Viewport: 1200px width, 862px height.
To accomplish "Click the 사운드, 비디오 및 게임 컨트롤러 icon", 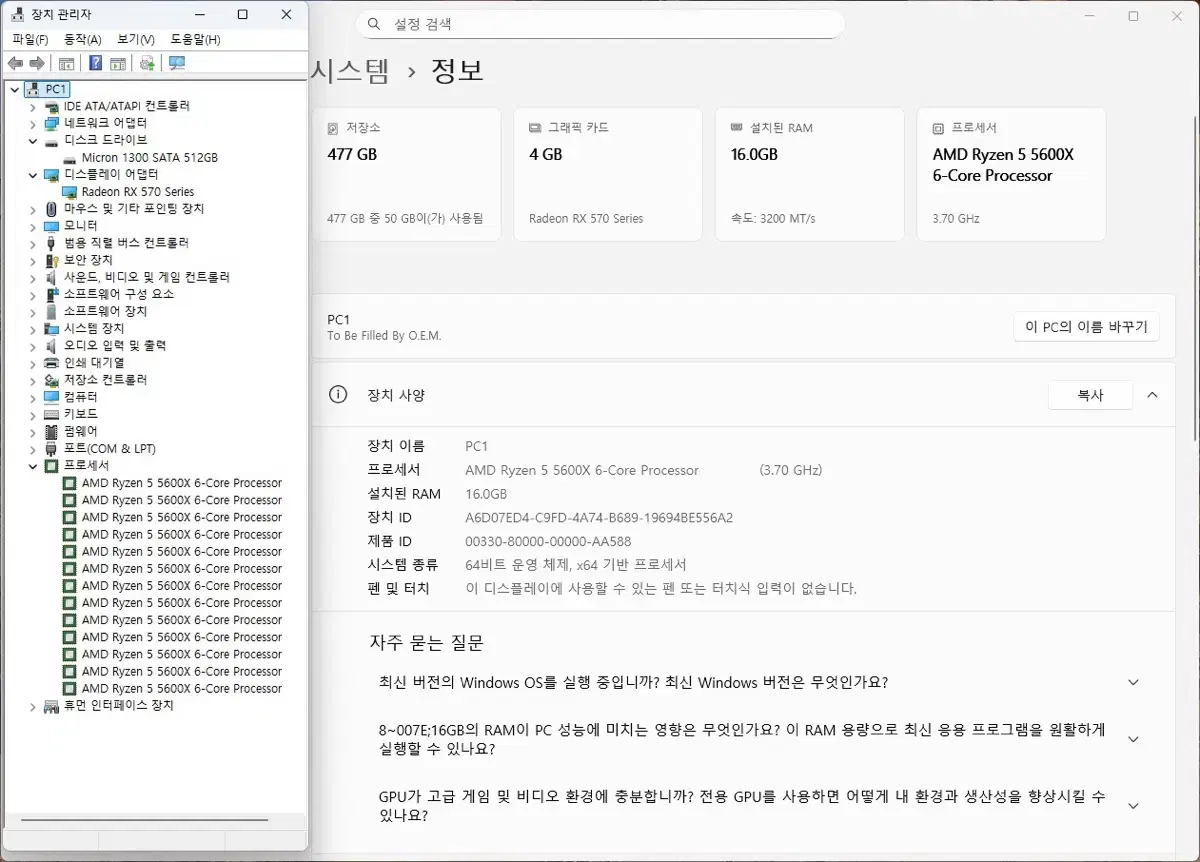I will point(52,277).
